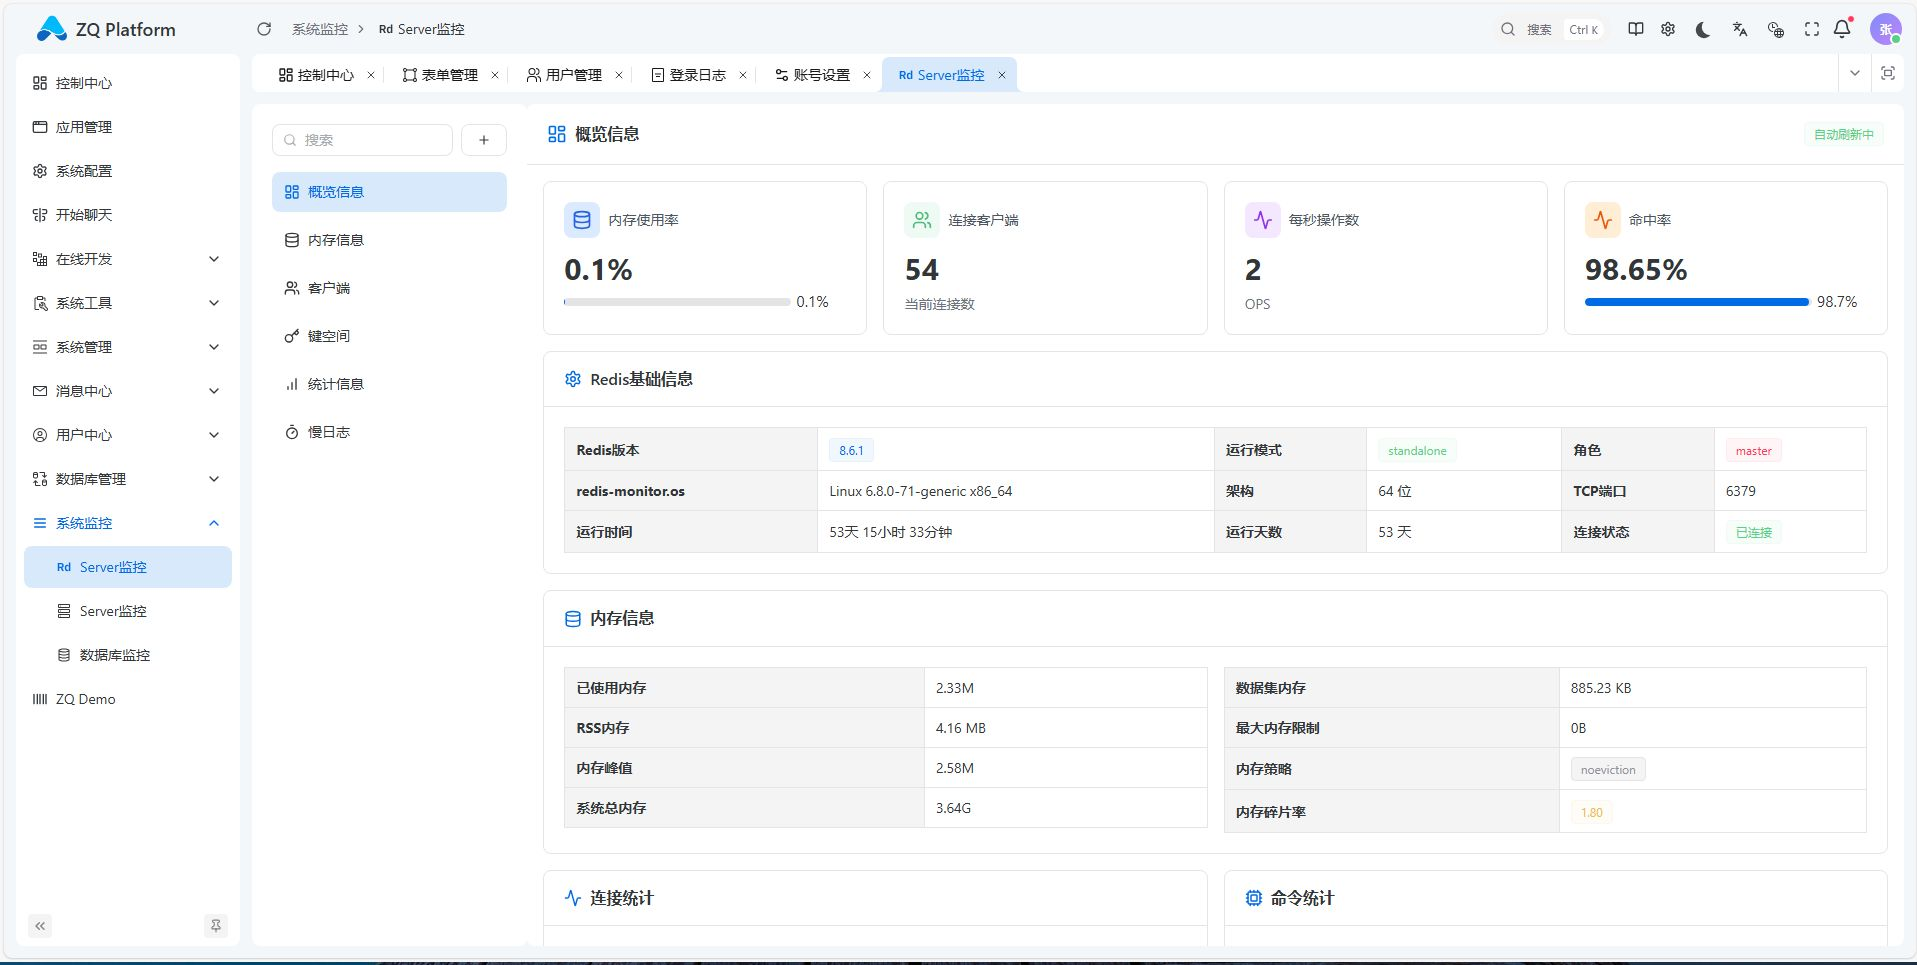
Task: Click the 每秒操作数 activity icon
Action: tap(1262, 220)
